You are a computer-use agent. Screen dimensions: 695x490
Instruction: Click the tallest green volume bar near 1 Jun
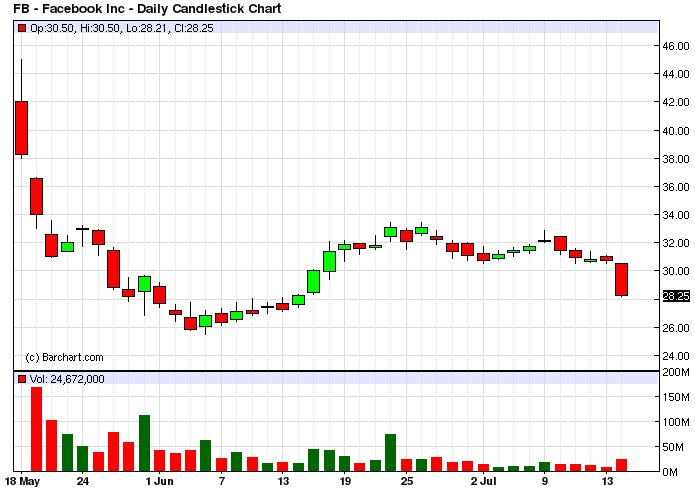(144, 443)
